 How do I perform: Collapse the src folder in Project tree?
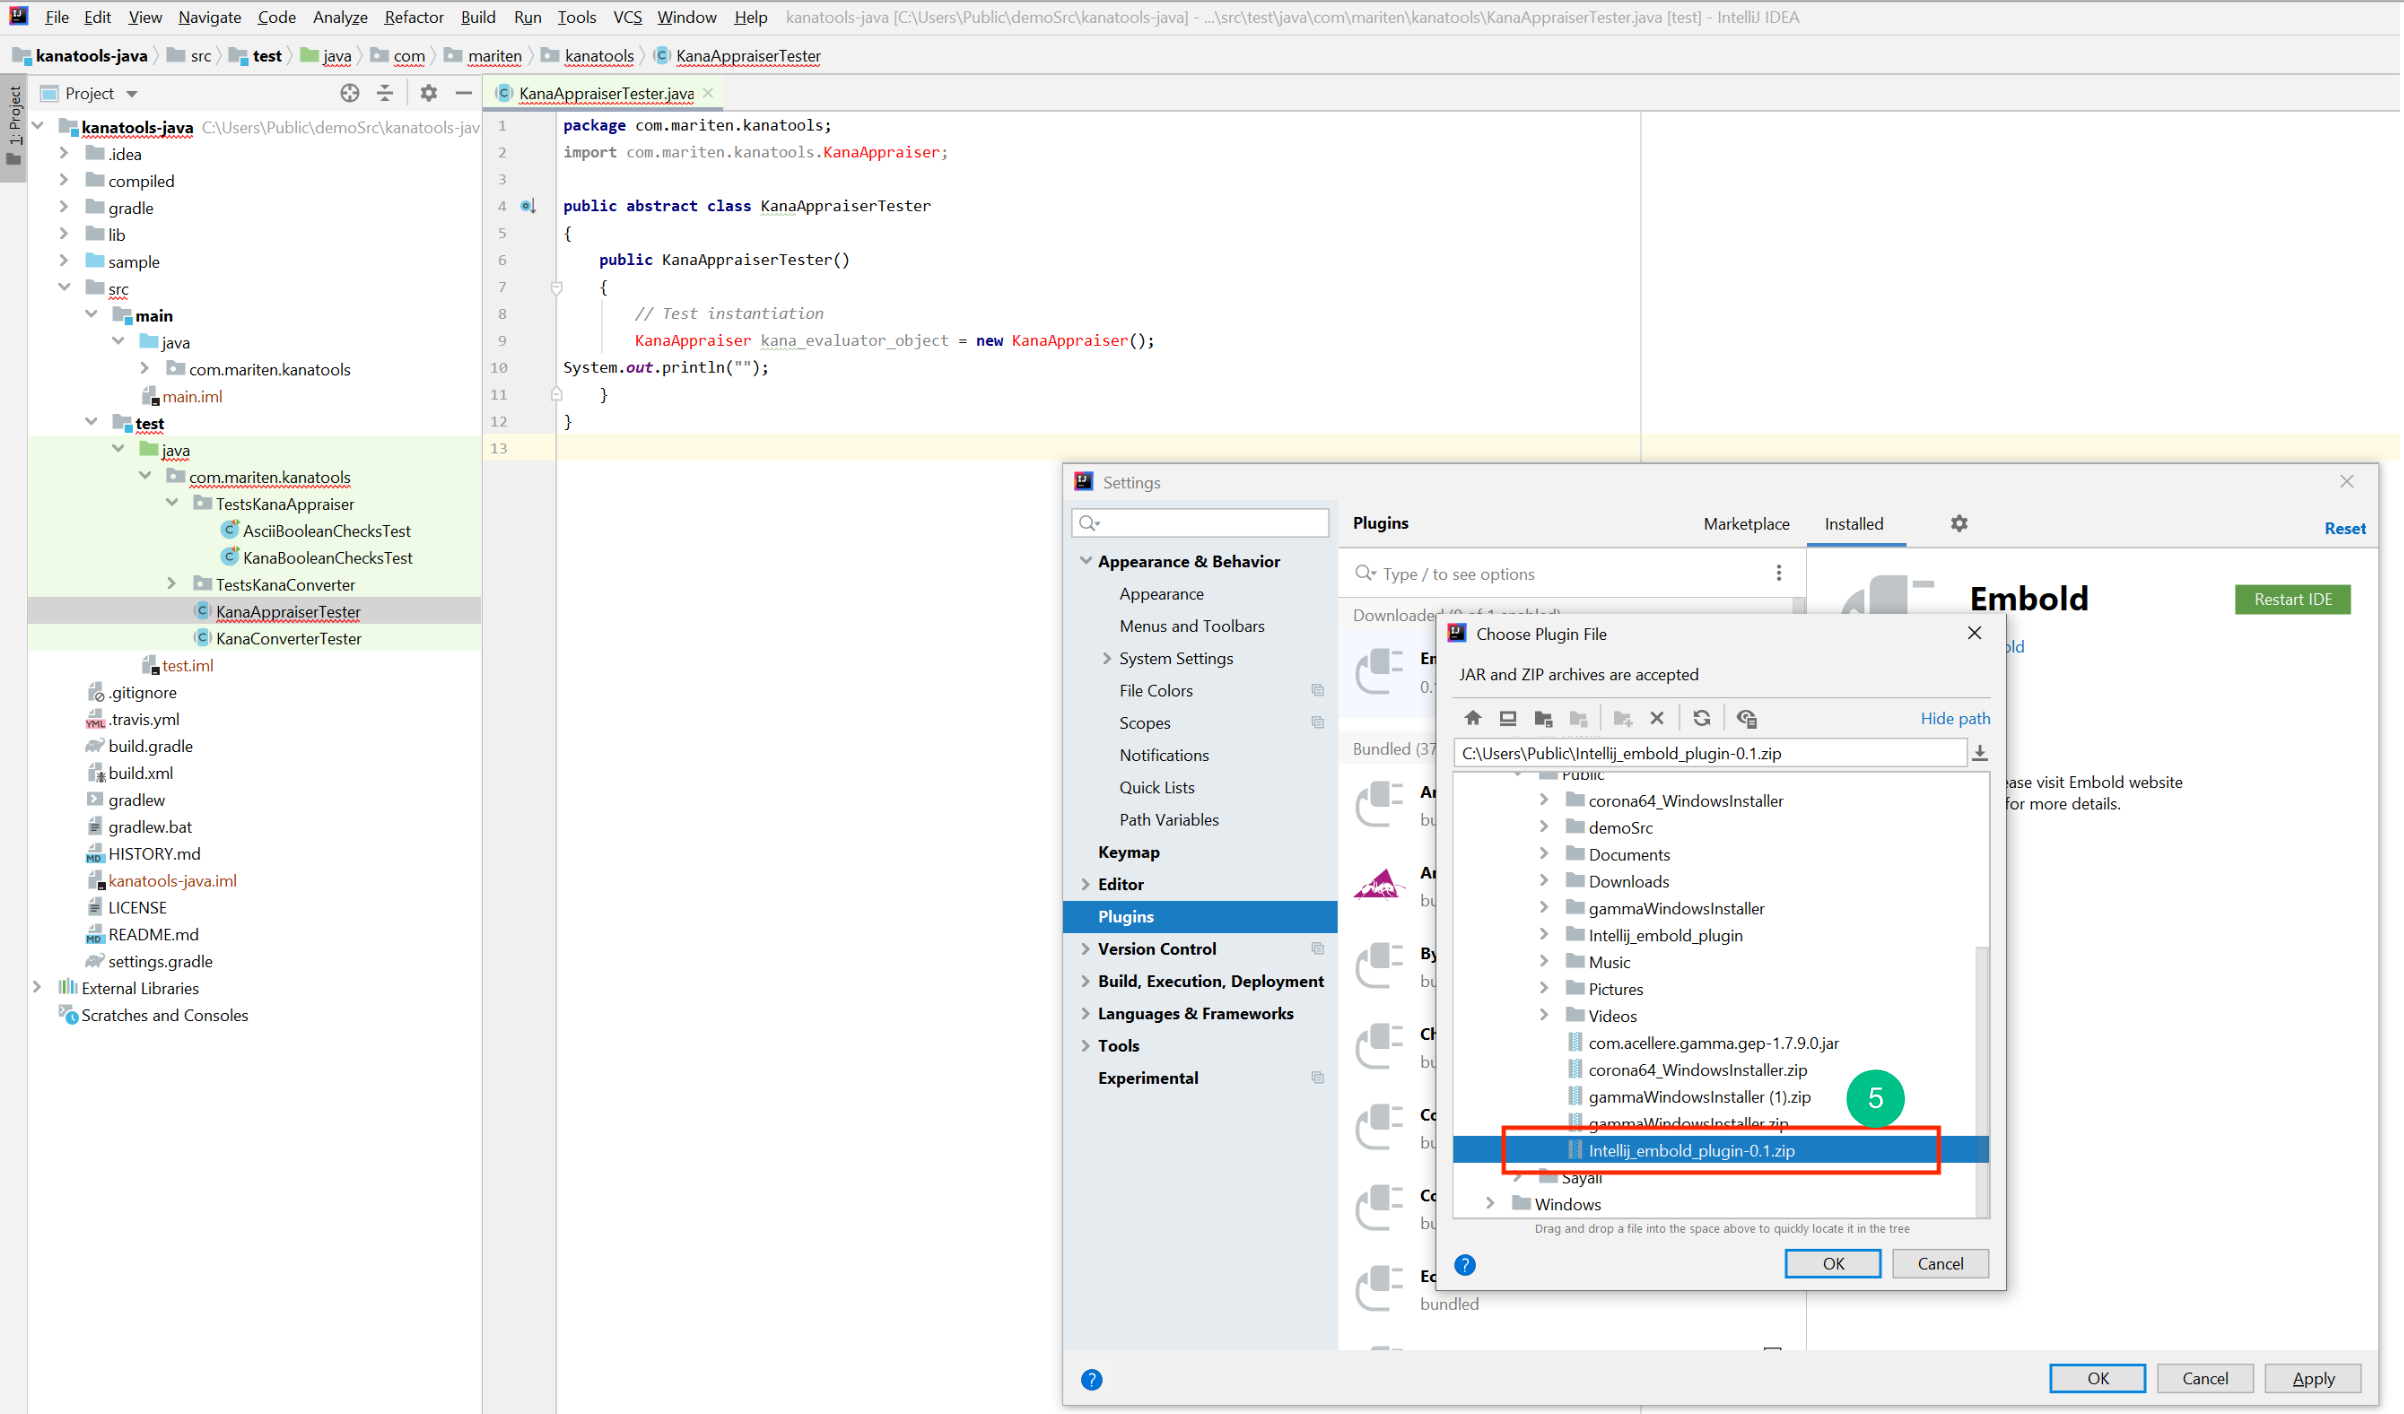[x=64, y=288]
